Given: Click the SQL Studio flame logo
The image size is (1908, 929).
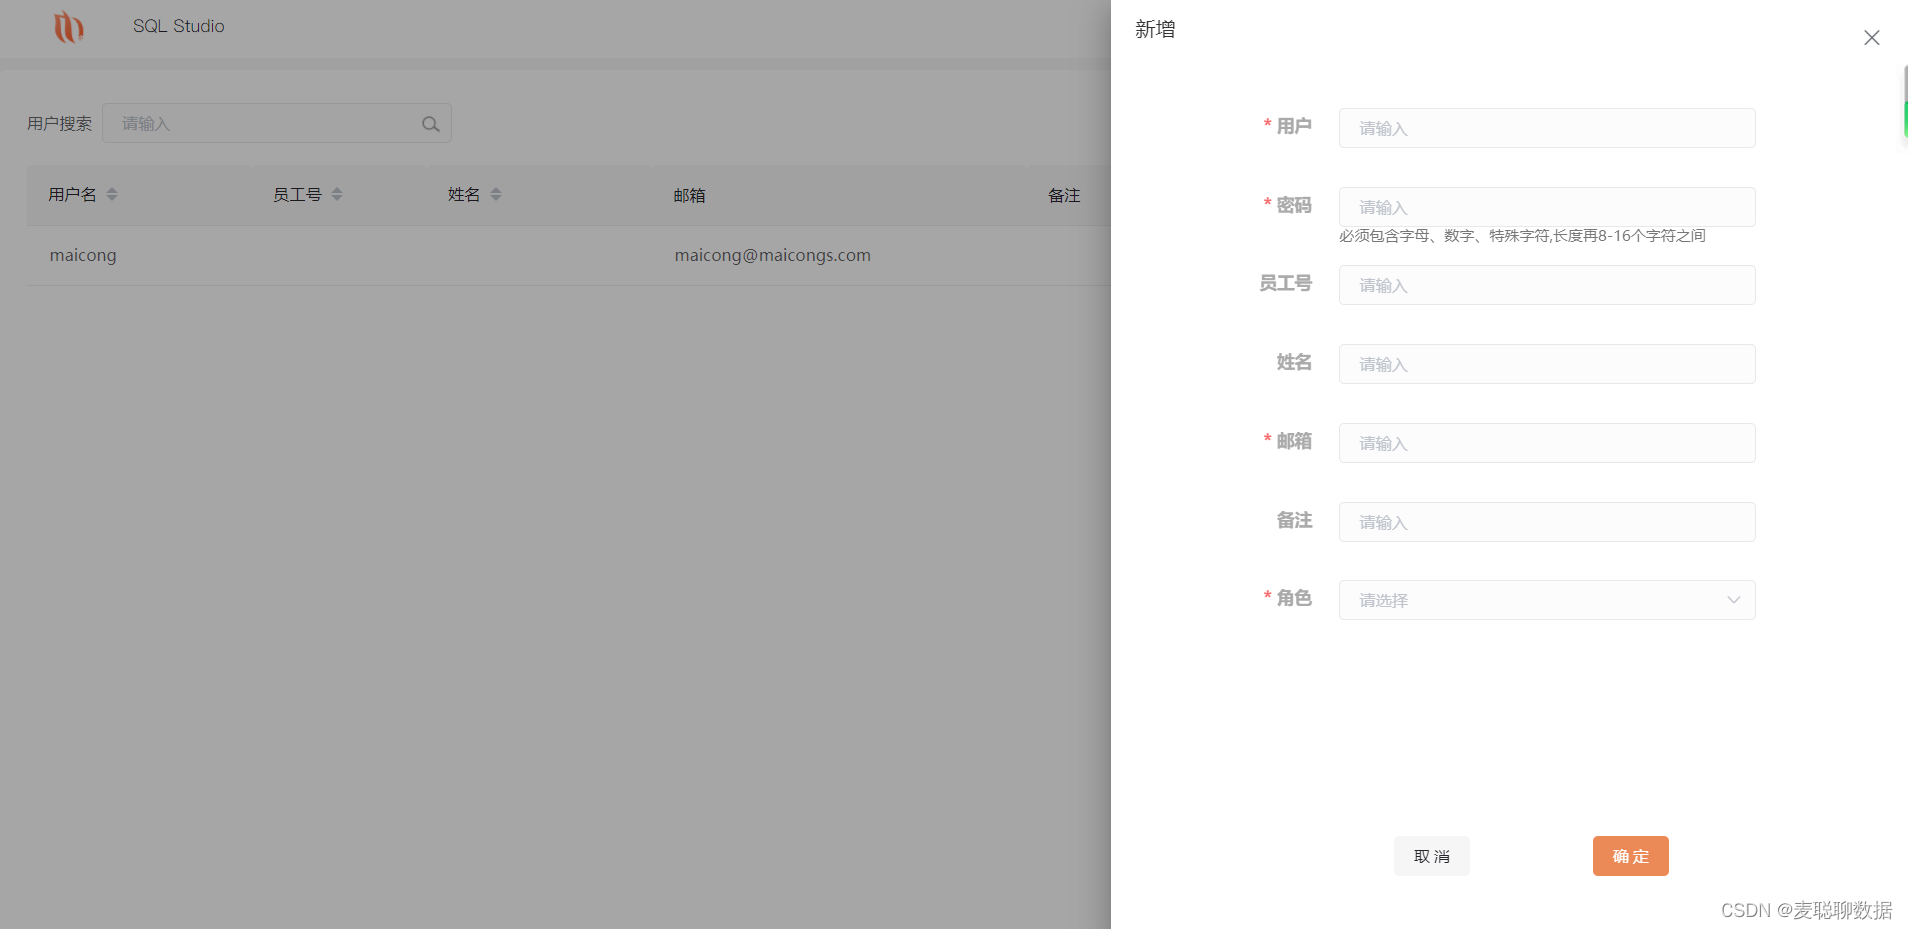Looking at the screenshot, I should click(68, 27).
